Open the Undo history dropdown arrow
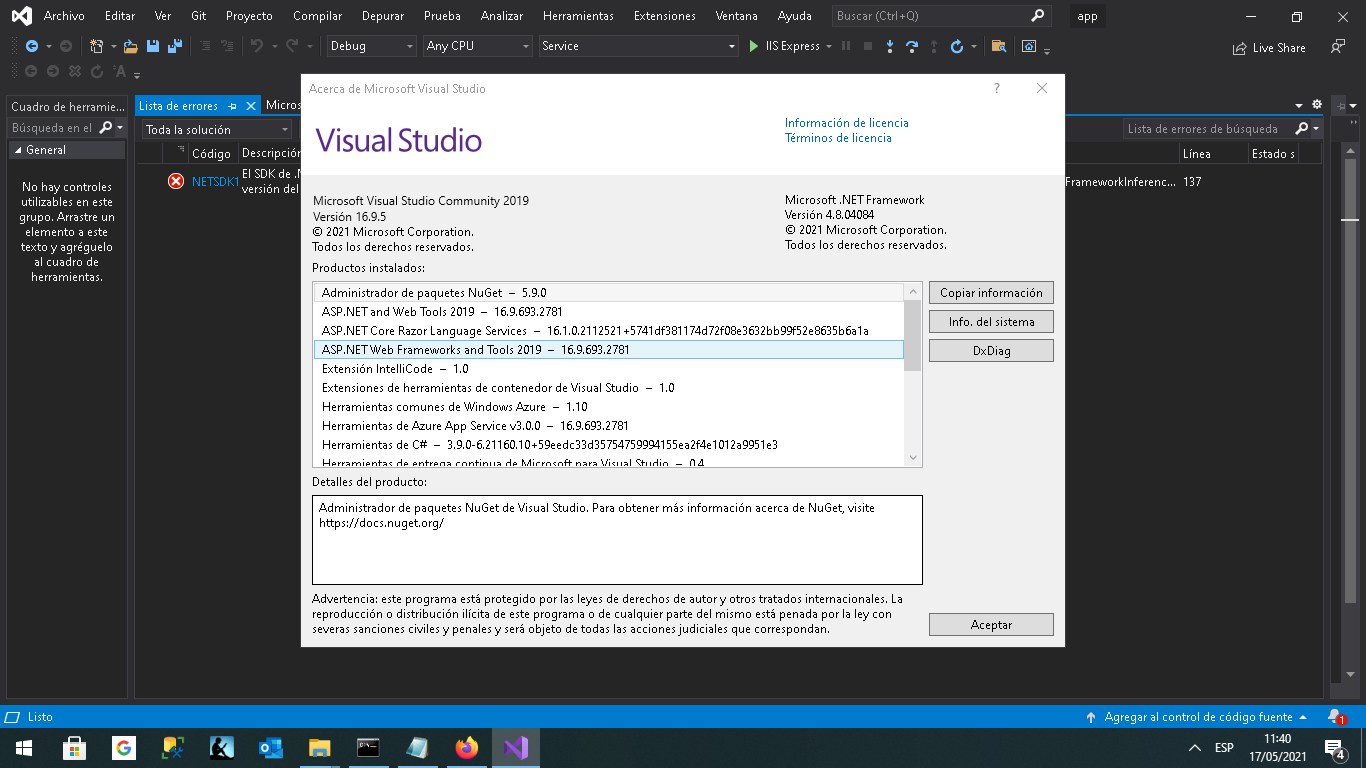1366x768 pixels. 273,46
